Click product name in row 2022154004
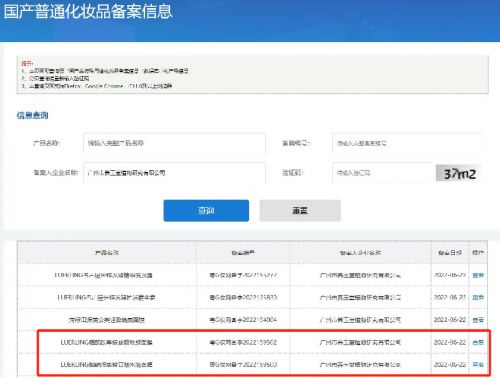This screenshot has height=378, width=500. tap(107, 320)
